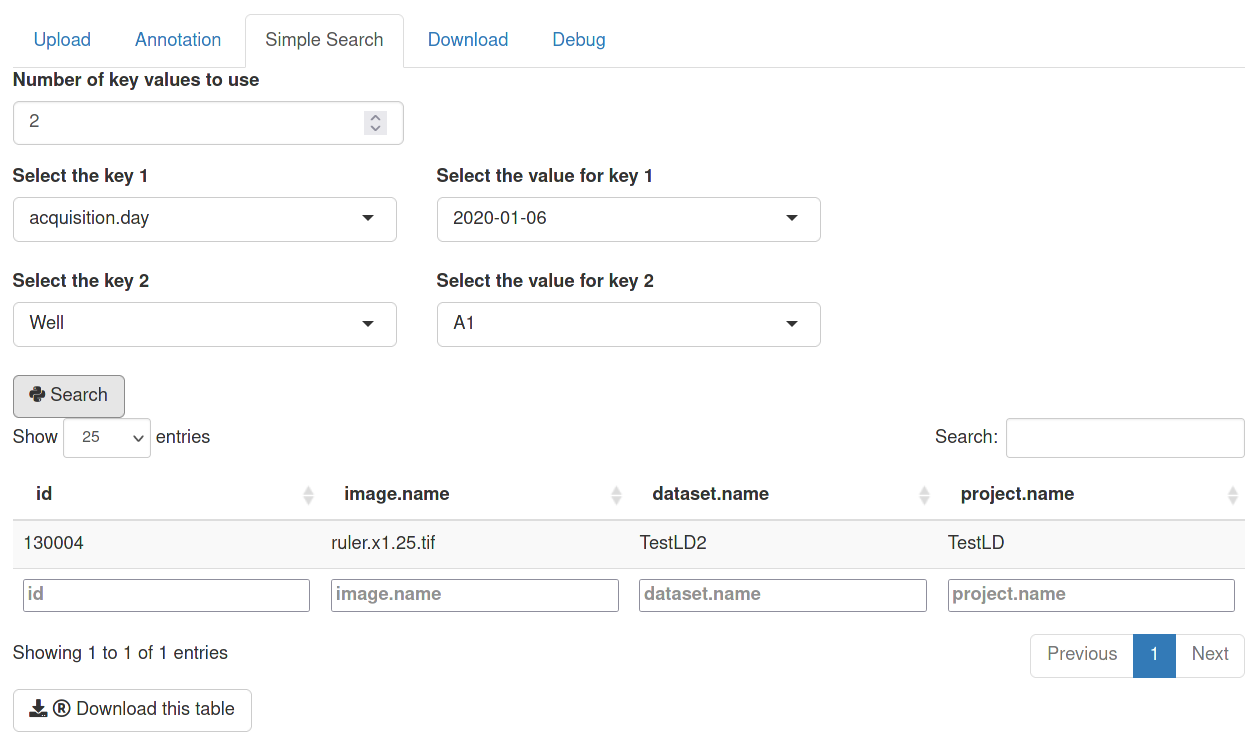Image resolution: width=1252 pixels, height=747 pixels.
Task: Switch to the Upload tab
Action: tap(62, 40)
